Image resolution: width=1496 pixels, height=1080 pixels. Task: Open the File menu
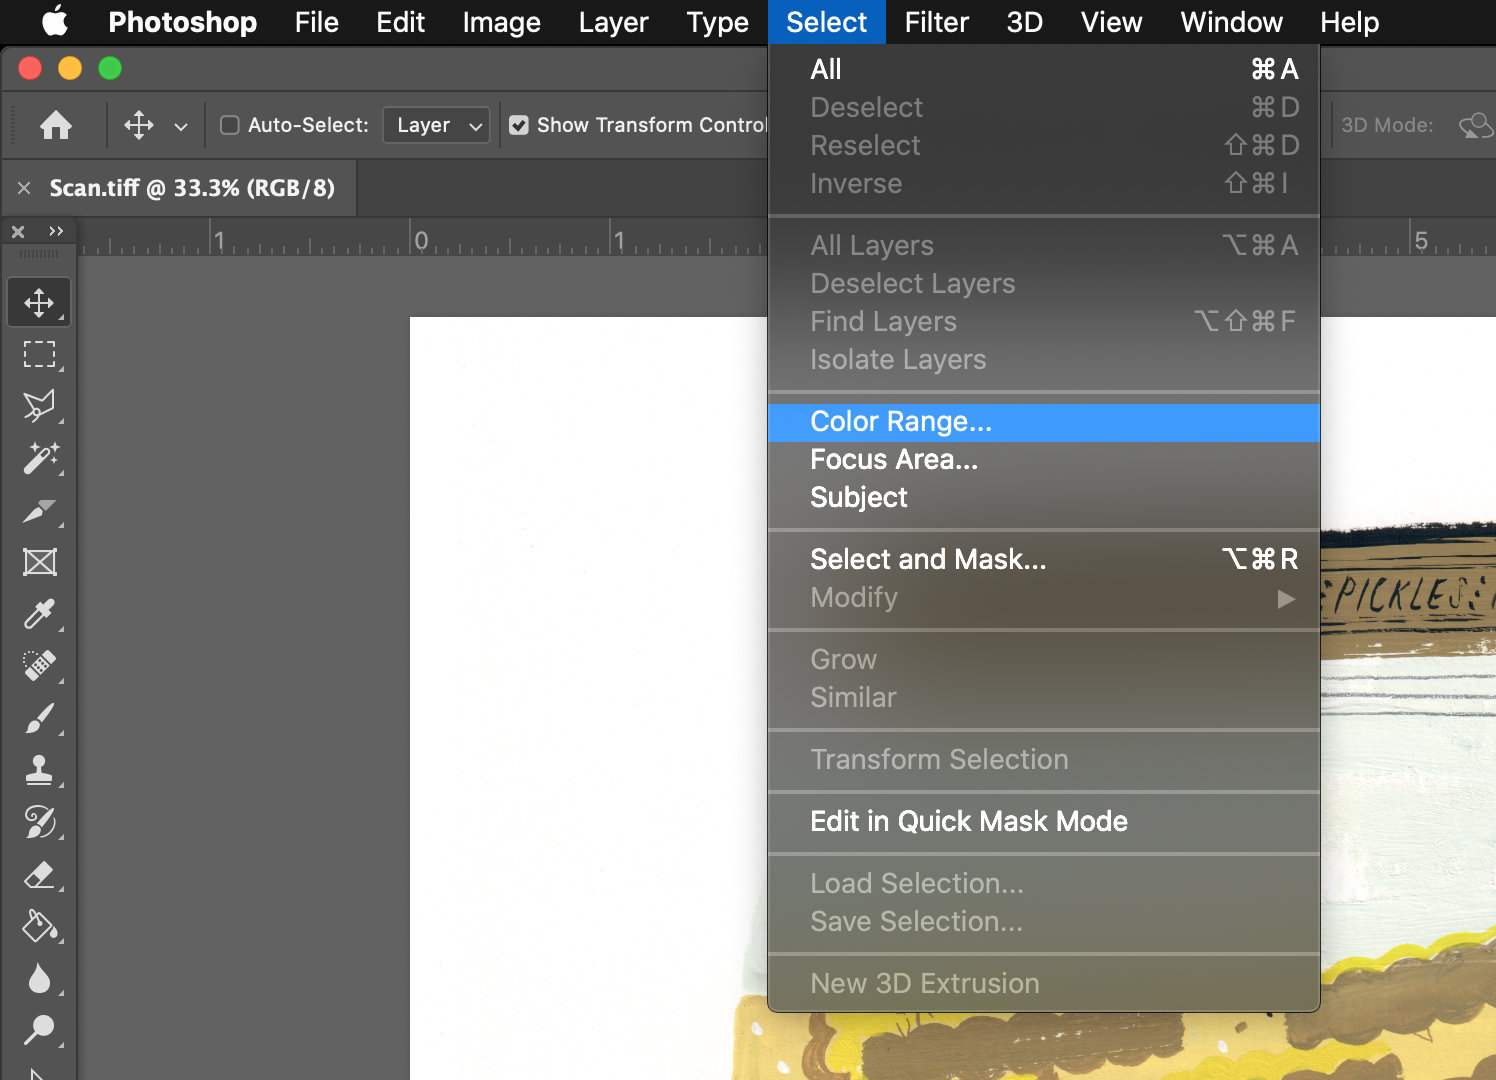coord(317,22)
